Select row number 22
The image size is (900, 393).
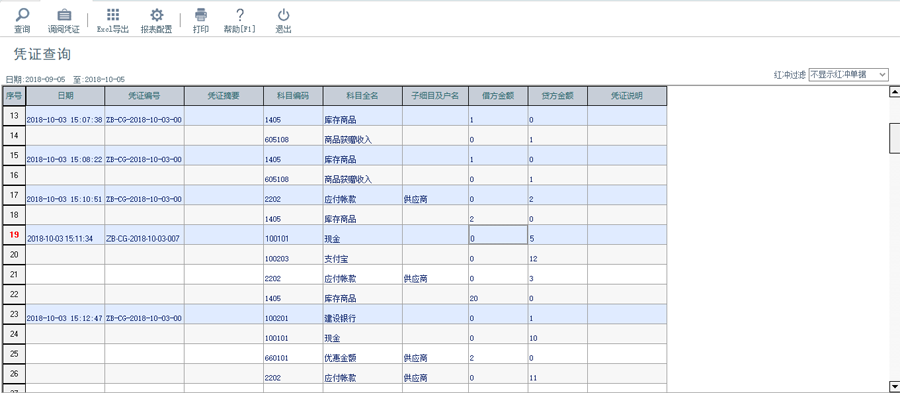[x=14, y=294]
